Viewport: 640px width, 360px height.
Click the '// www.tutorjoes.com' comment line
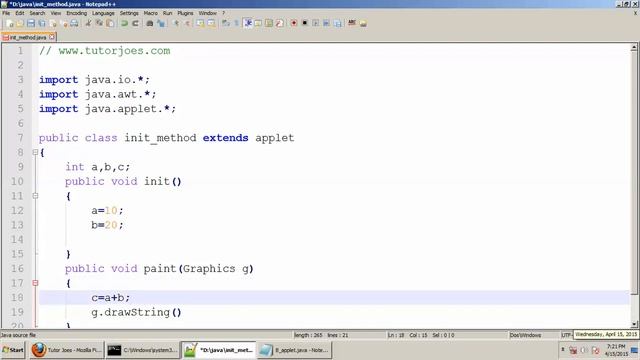[x=104, y=51]
